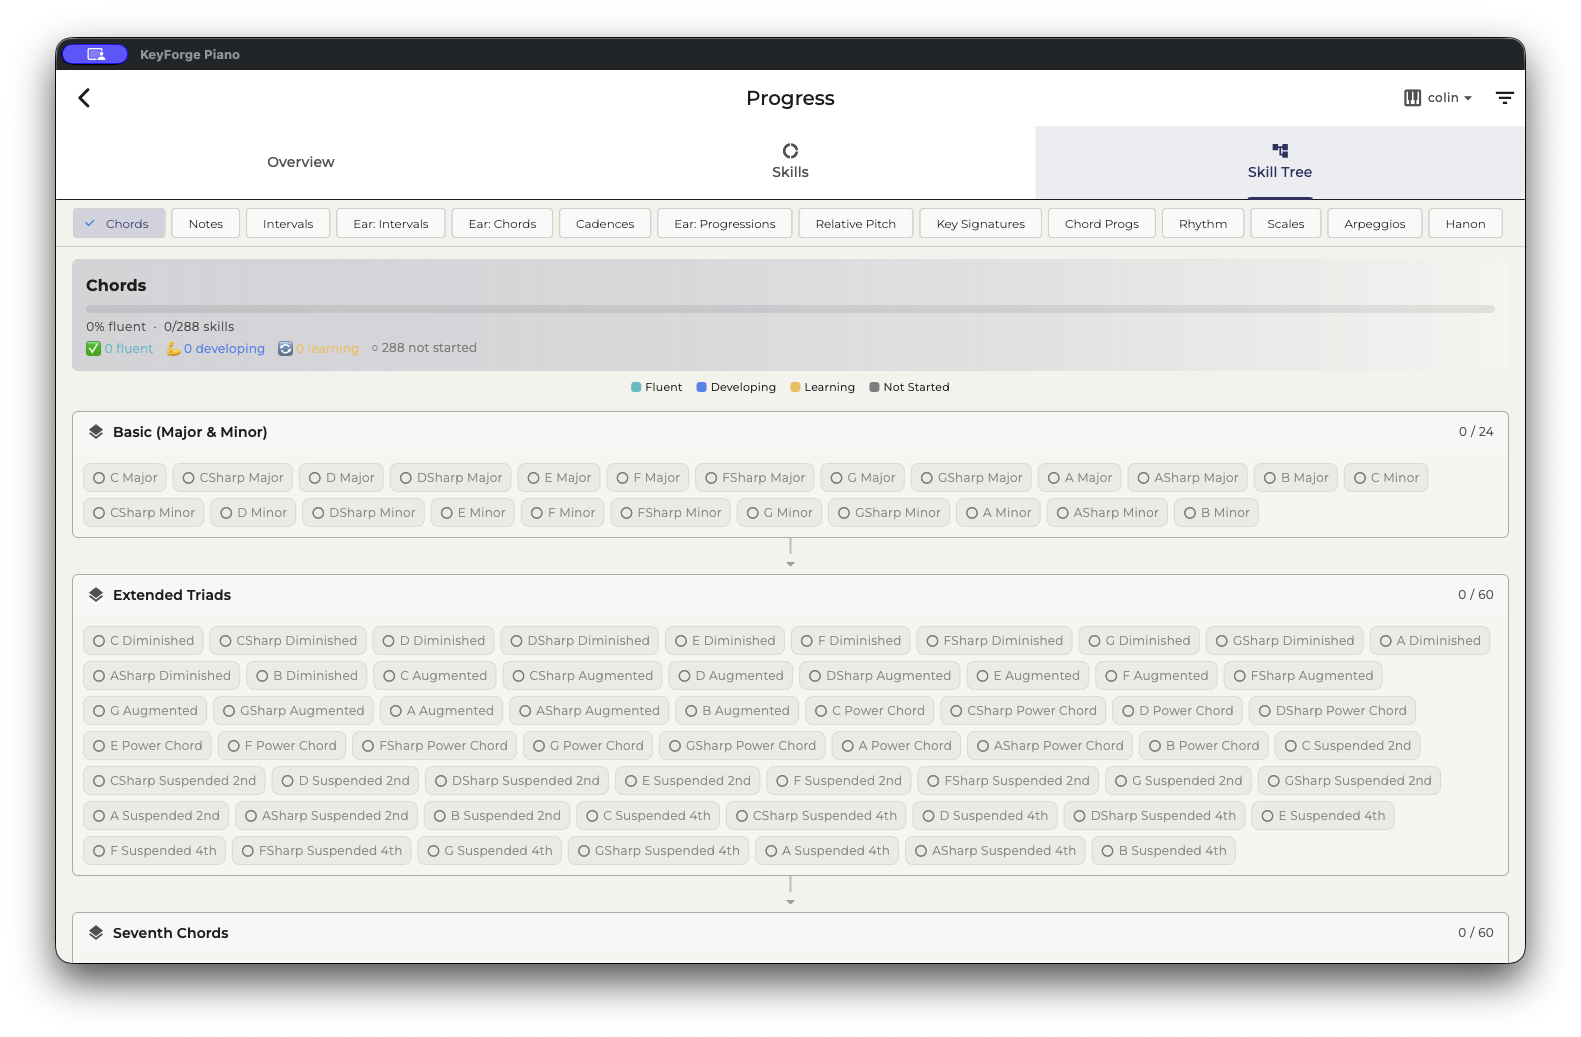Toggle the Notes category filter chip
Viewport: 1581px width, 1037px height.
click(206, 224)
